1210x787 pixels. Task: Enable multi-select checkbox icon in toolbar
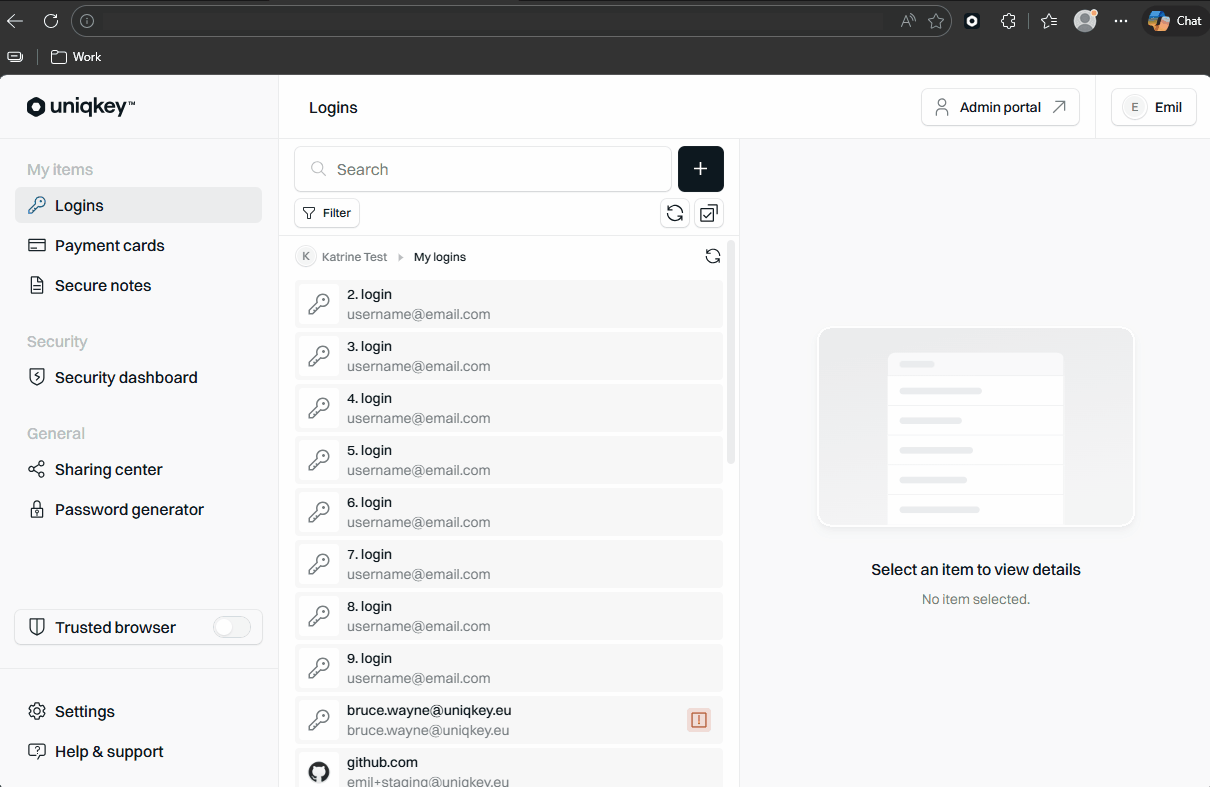(709, 213)
